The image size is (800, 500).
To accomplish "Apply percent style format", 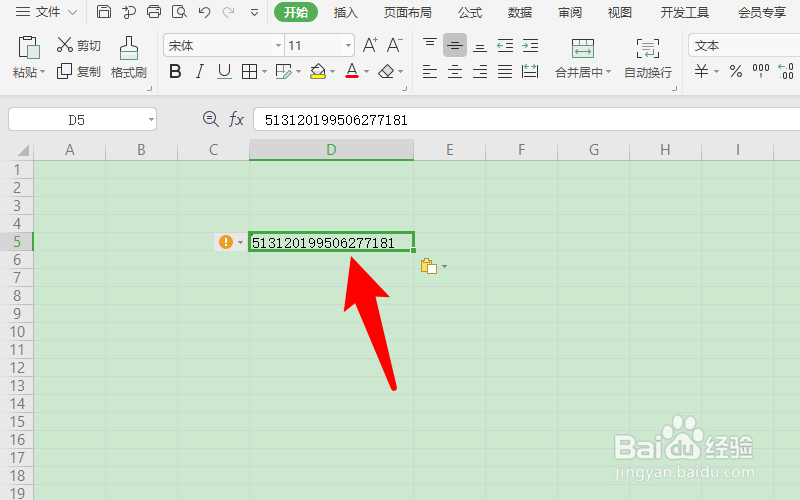I will (x=736, y=71).
